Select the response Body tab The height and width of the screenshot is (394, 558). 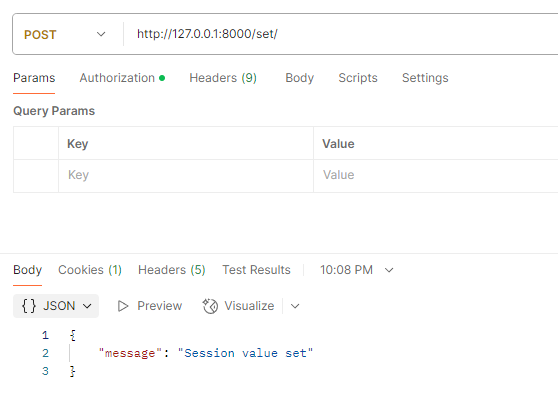(x=27, y=270)
